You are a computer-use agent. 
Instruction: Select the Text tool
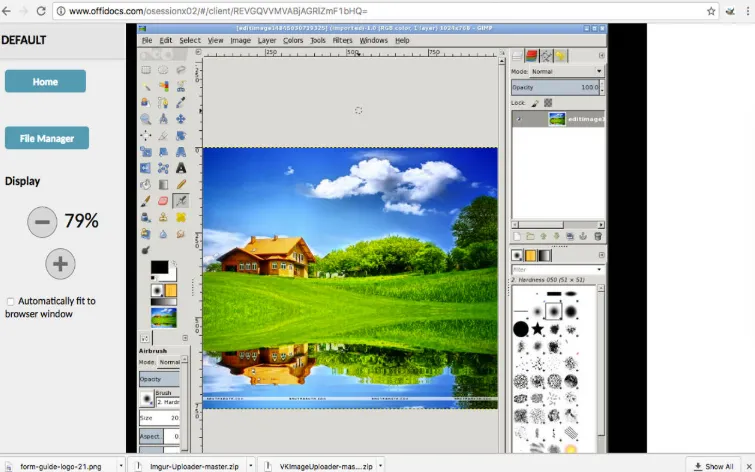[x=181, y=168]
